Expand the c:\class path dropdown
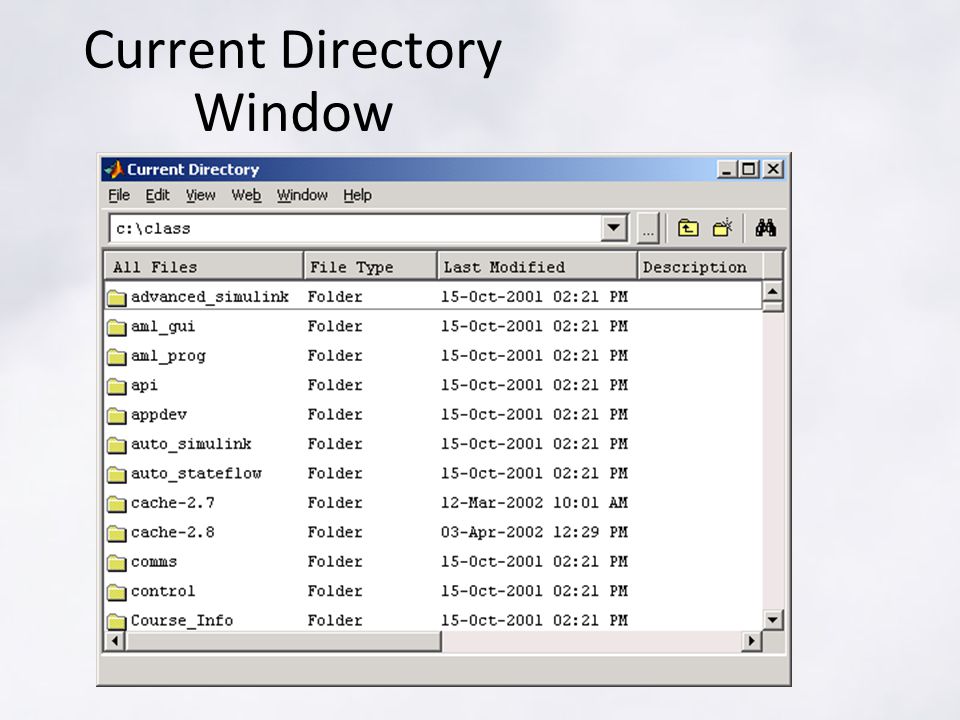This screenshot has width=960, height=720. [x=613, y=228]
